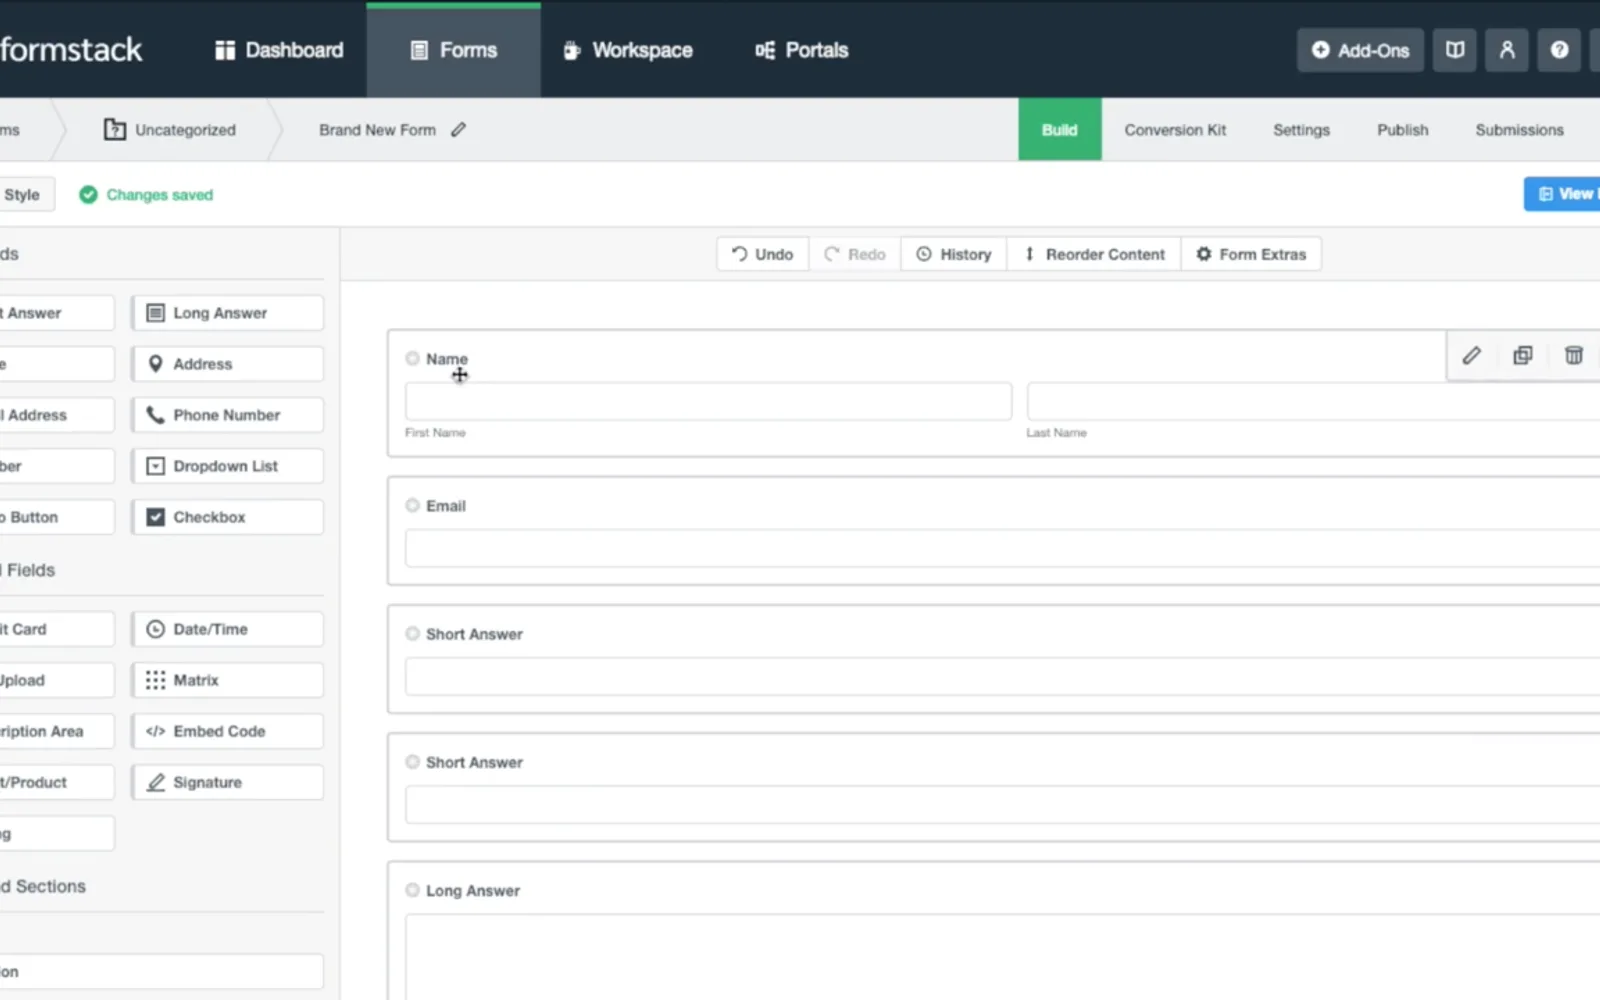Add a Dropdown List field
1600x1000 pixels.
click(x=227, y=466)
